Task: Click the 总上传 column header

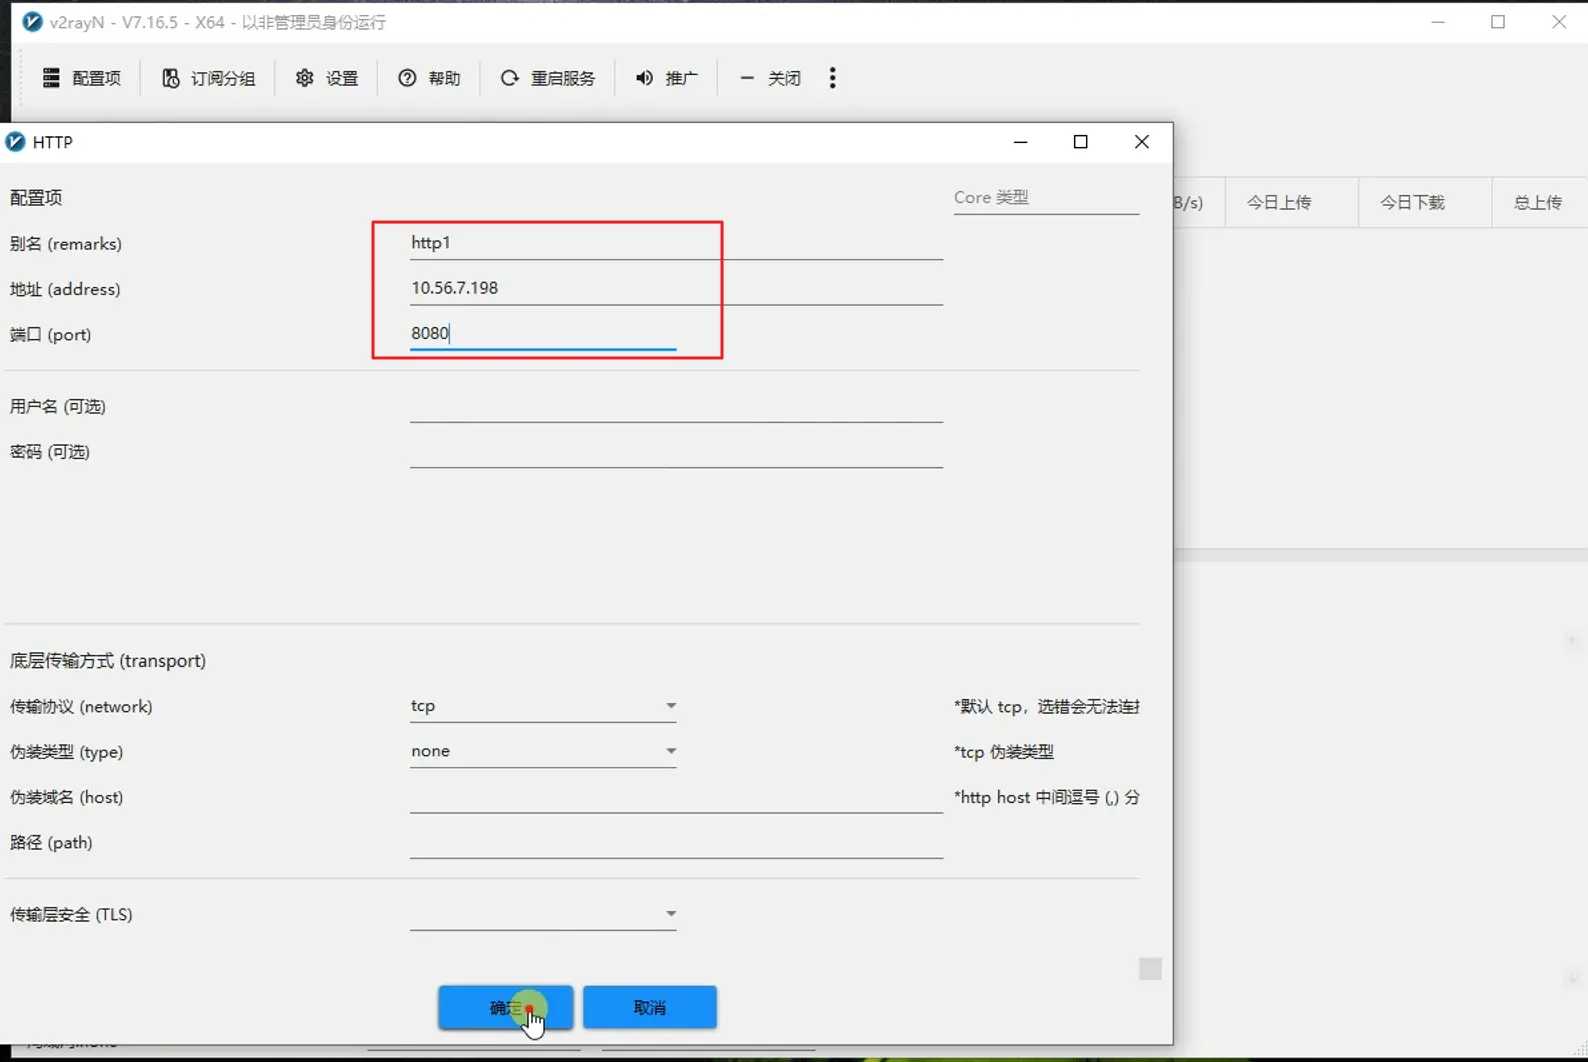Action: pyautogui.click(x=1538, y=203)
